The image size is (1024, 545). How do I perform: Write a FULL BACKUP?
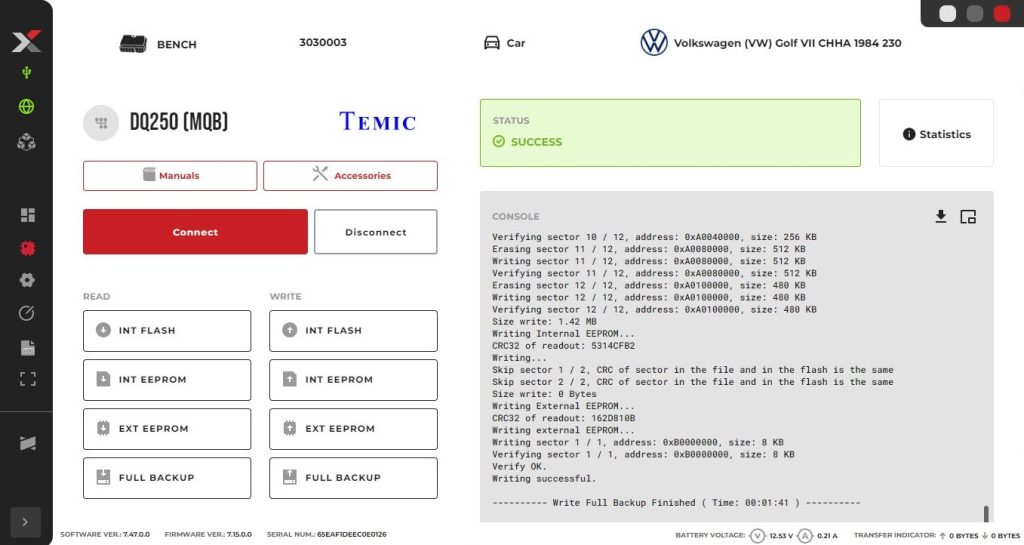(x=353, y=478)
